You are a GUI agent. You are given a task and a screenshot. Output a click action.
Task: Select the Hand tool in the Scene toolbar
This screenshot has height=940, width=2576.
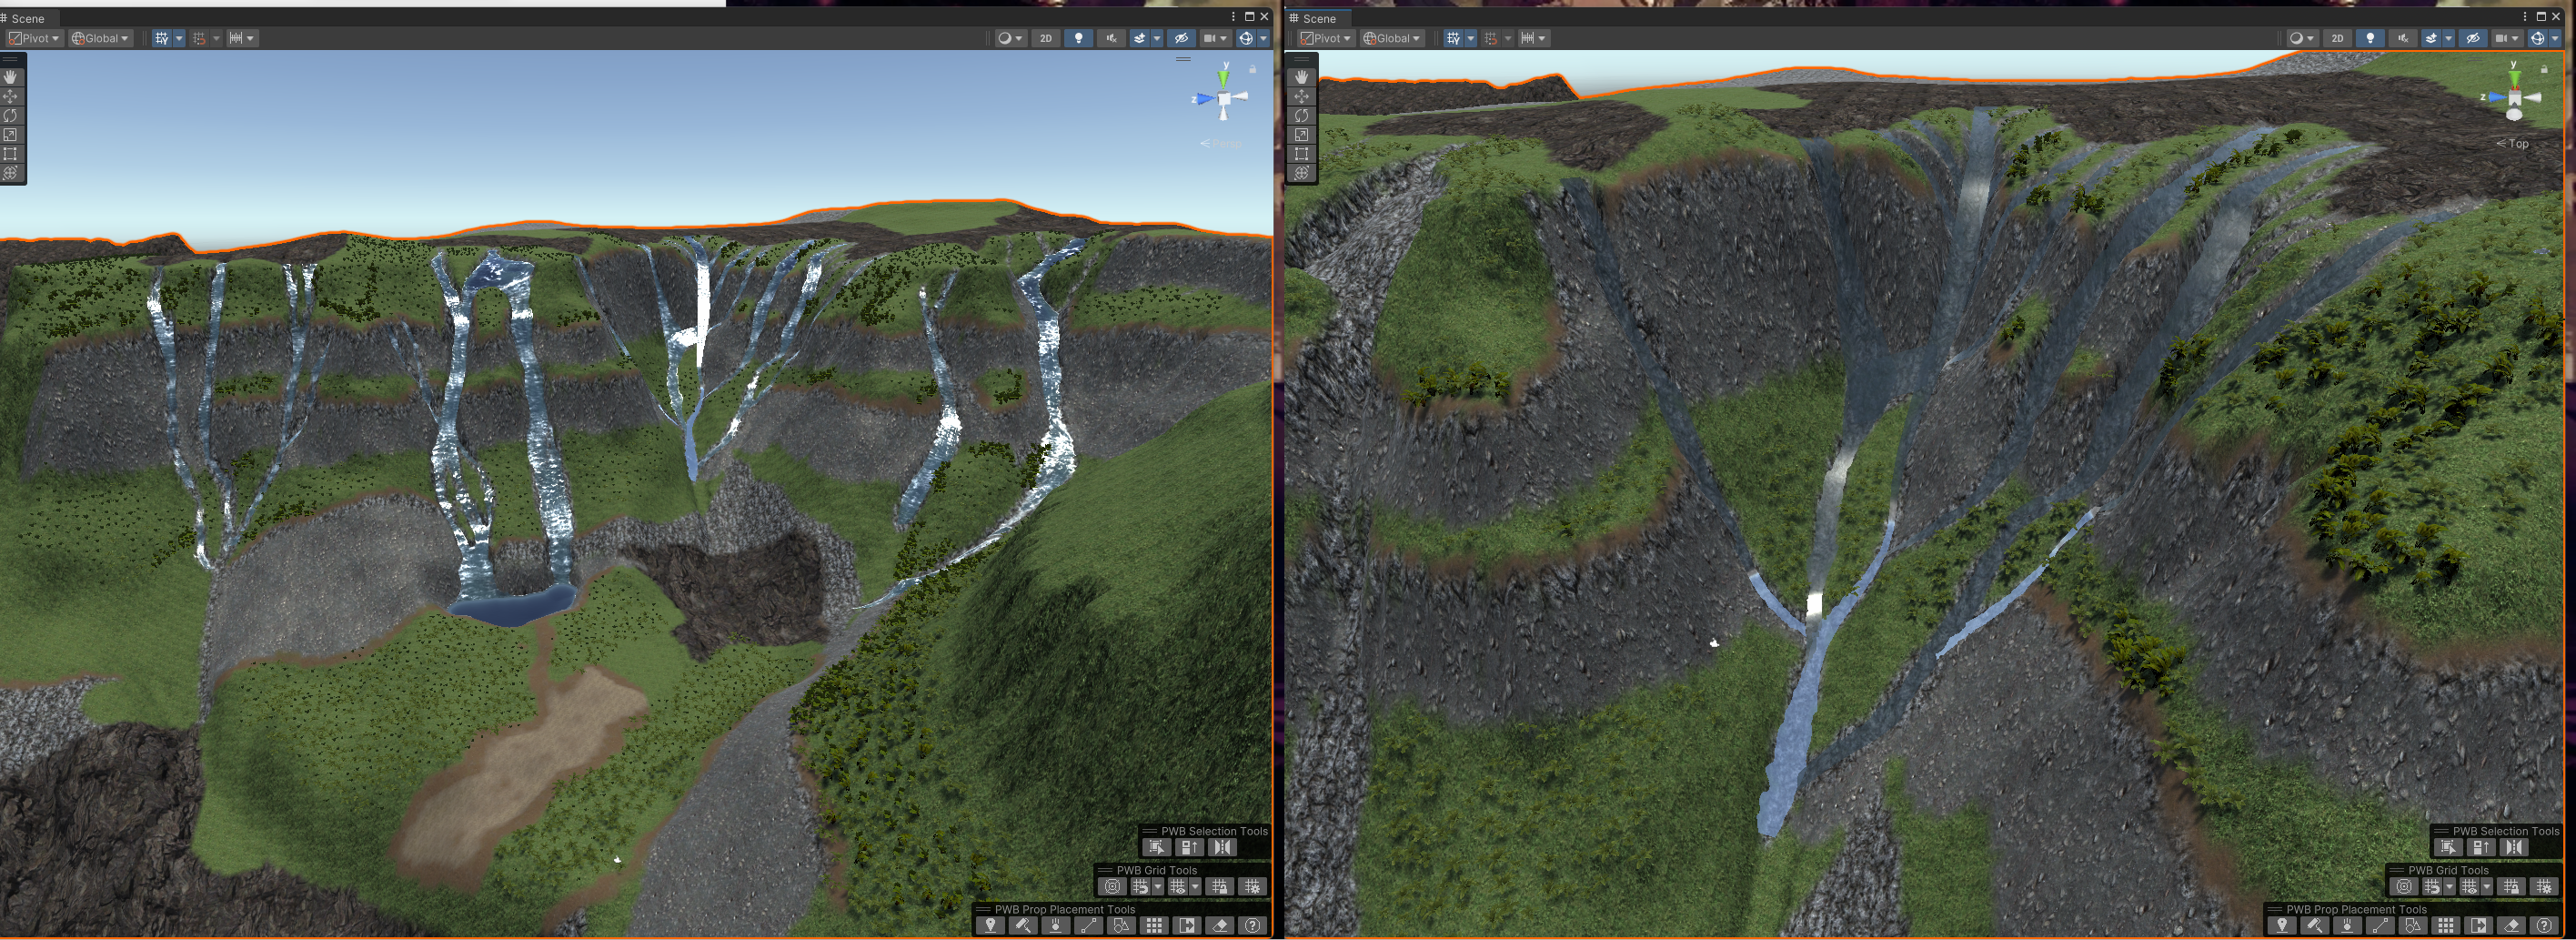point(12,78)
